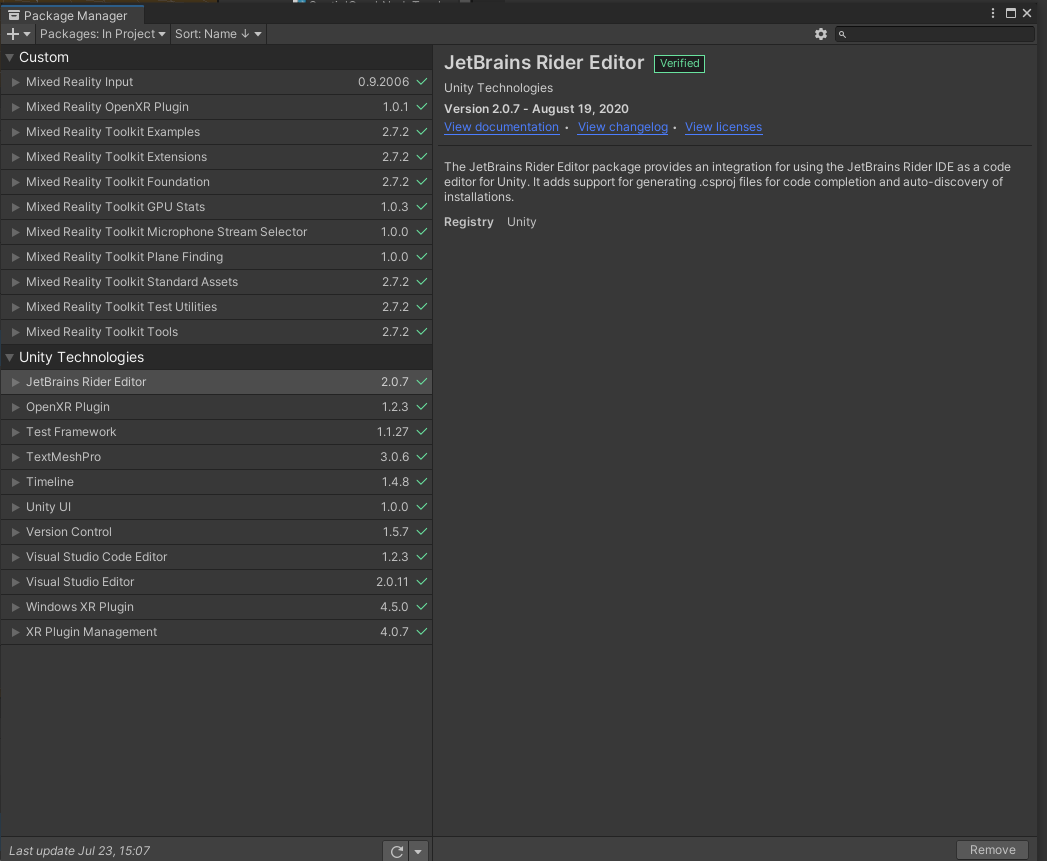Click the installed checkmark beside JetBrains Rider Editor
Screen dimensions: 1047x861
pyautogui.click(x=420, y=381)
